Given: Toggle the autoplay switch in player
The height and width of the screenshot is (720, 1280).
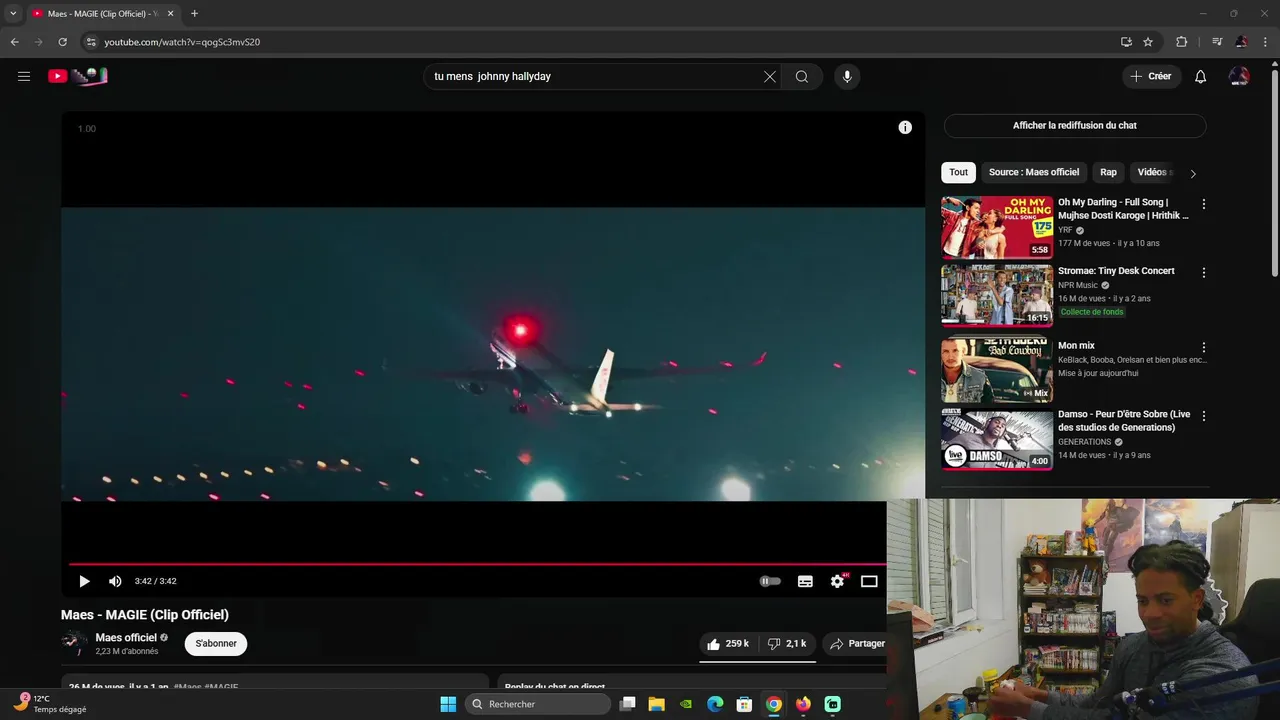Looking at the screenshot, I should pyautogui.click(x=770, y=581).
